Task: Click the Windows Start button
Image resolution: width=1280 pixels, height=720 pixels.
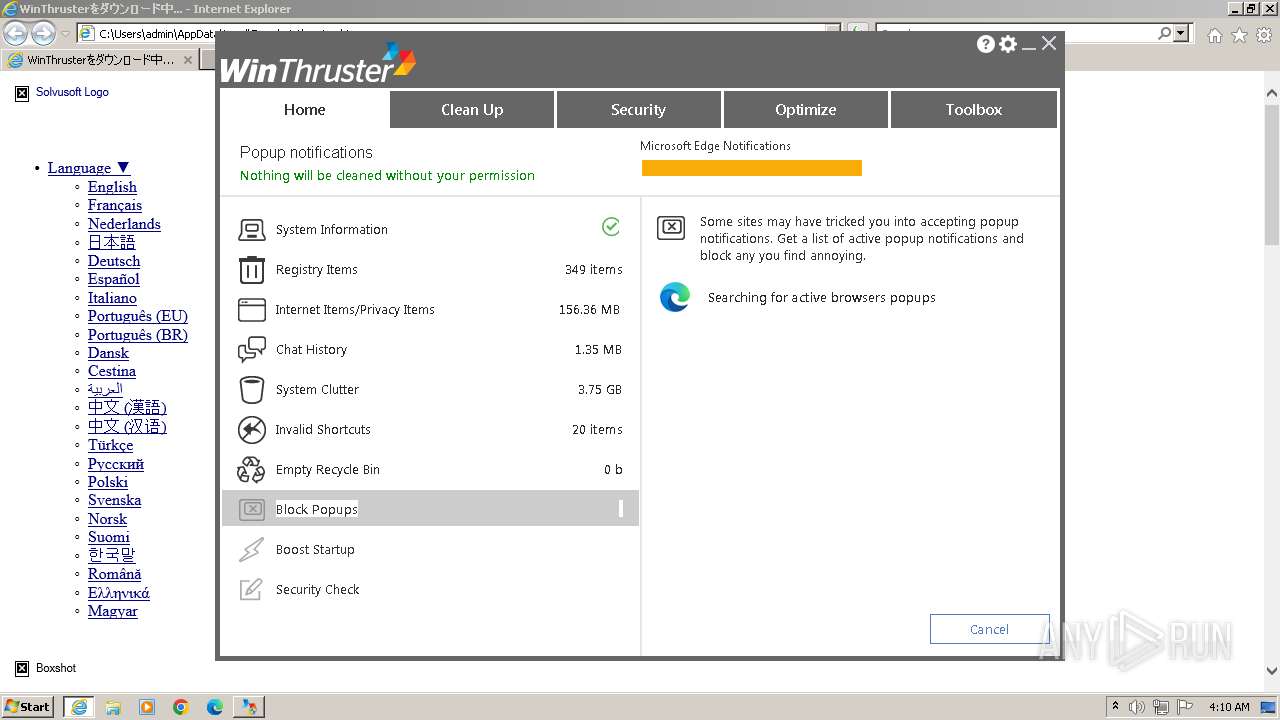Action: click(x=28, y=707)
